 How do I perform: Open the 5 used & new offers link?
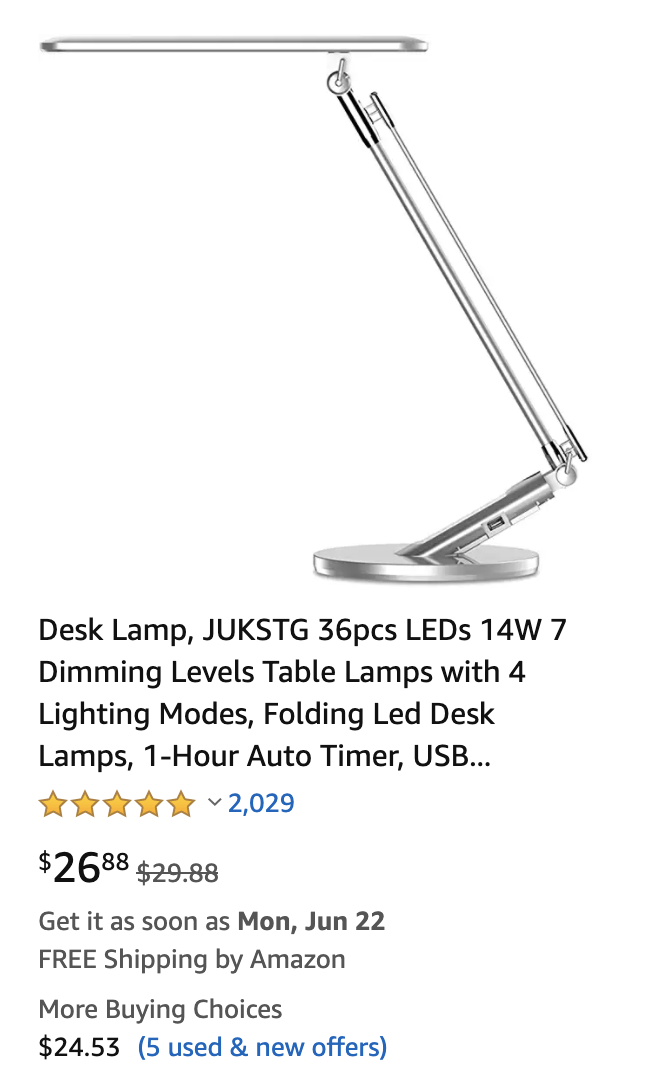(263, 1047)
